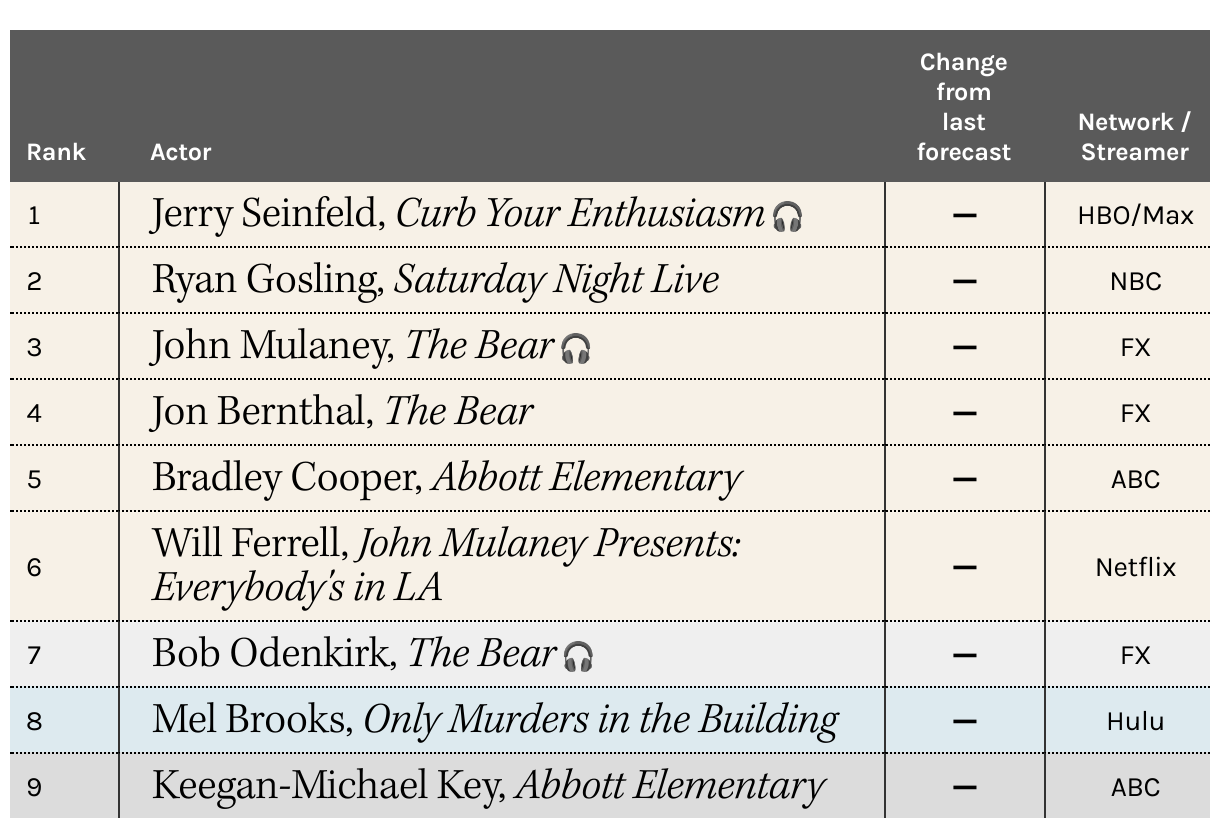Click Hulu network cell
The height and width of the screenshot is (828, 1220).
[x=1135, y=721]
